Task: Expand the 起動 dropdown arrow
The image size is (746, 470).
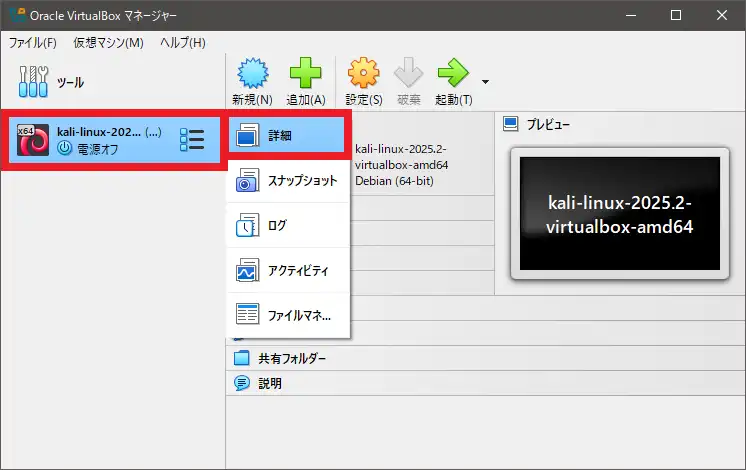Action: pos(485,82)
